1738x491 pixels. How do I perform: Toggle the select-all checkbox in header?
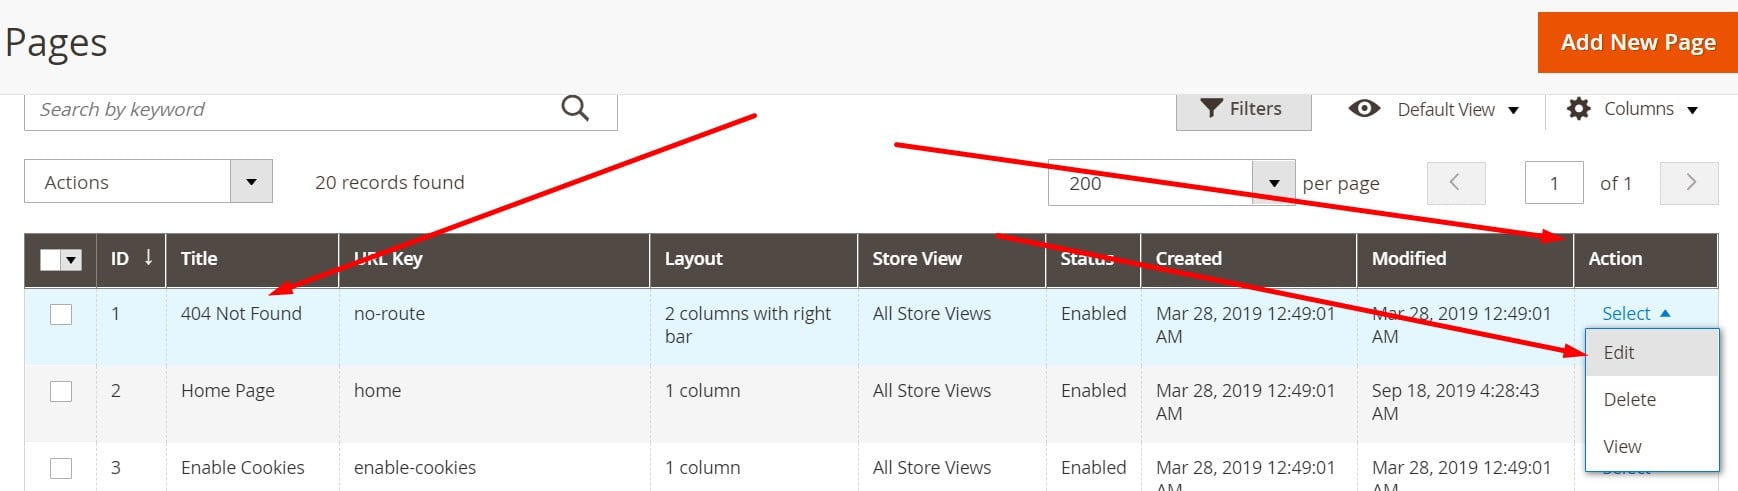[x=50, y=260]
